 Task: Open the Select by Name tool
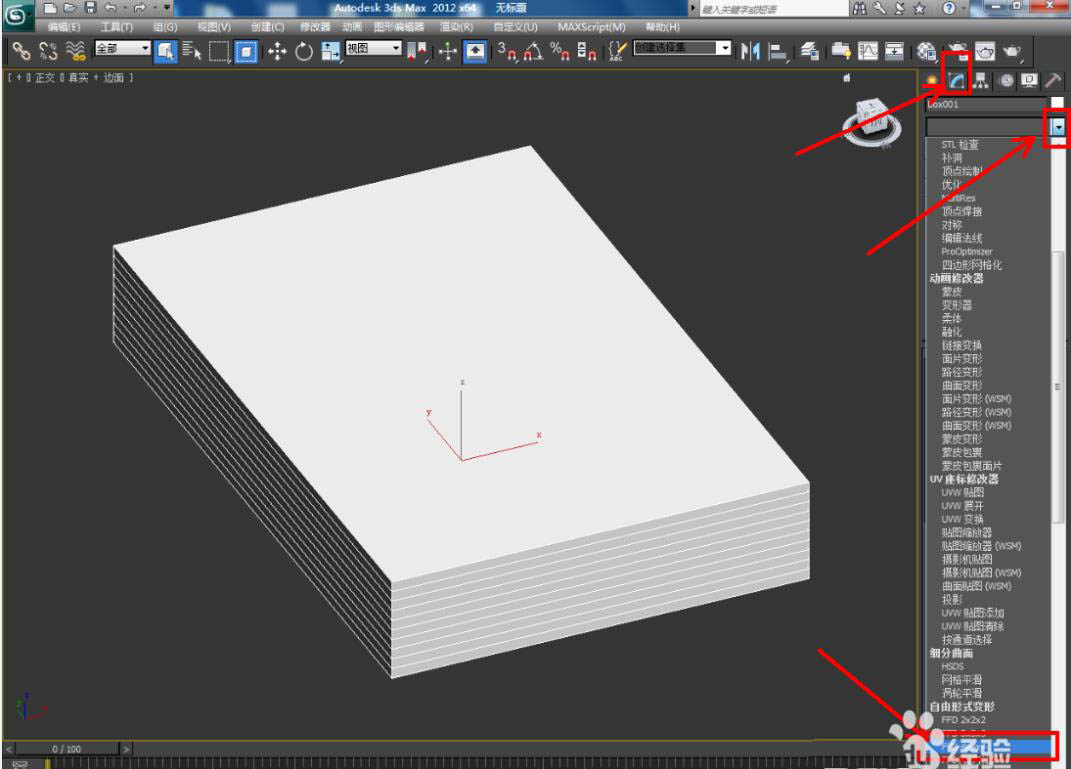(x=192, y=50)
